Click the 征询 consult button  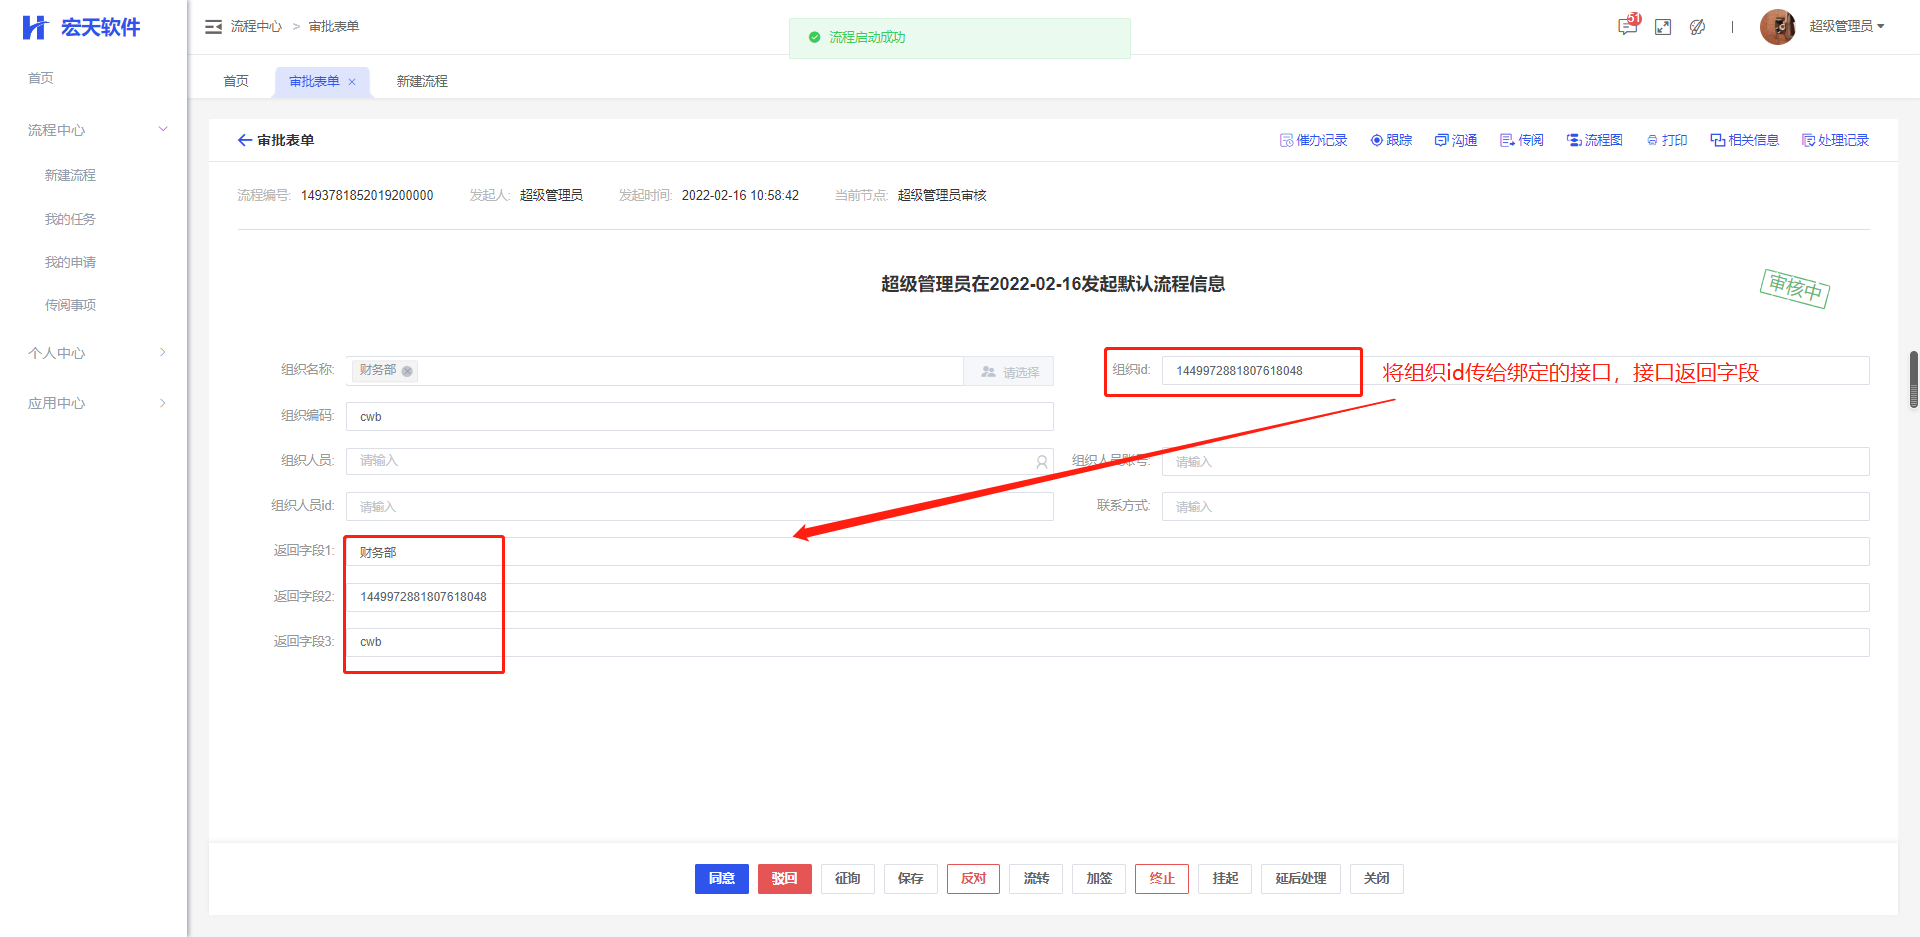click(848, 879)
